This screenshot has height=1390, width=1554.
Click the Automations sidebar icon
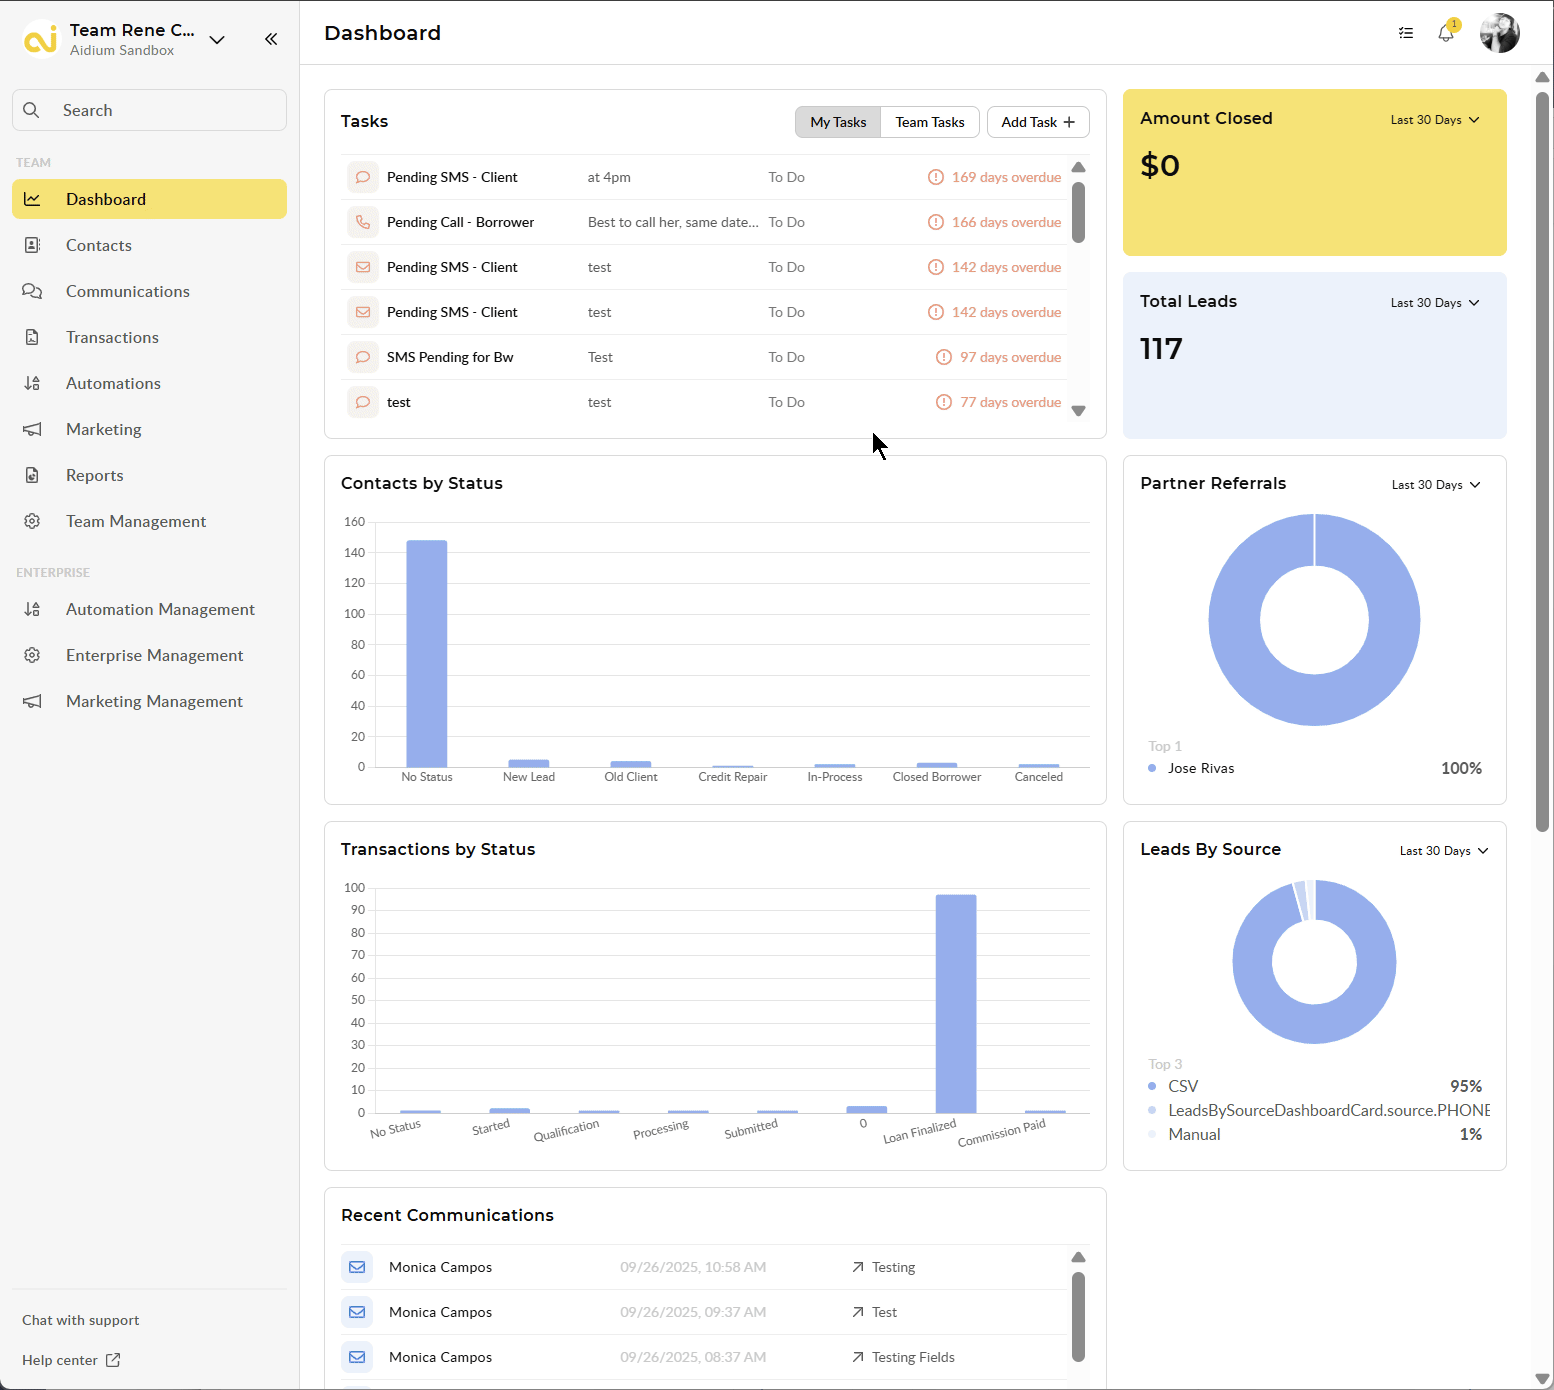(x=32, y=383)
